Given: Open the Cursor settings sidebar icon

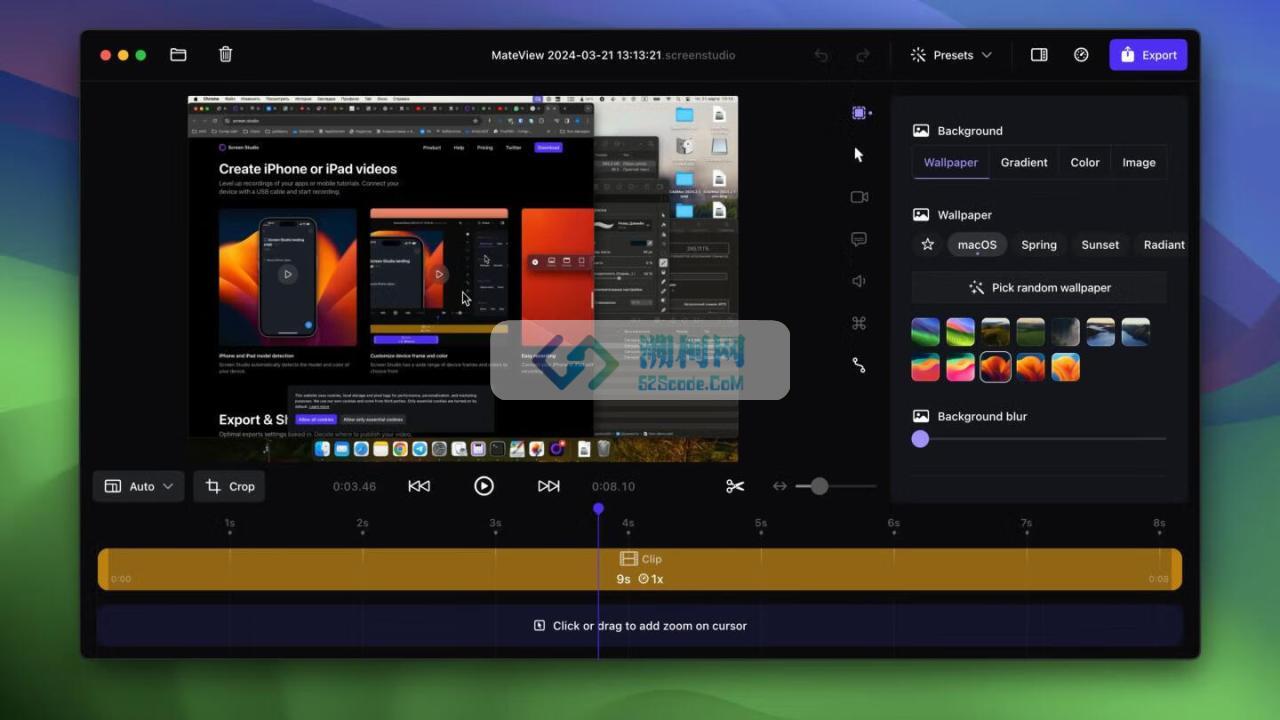Looking at the screenshot, I should [859, 155].
